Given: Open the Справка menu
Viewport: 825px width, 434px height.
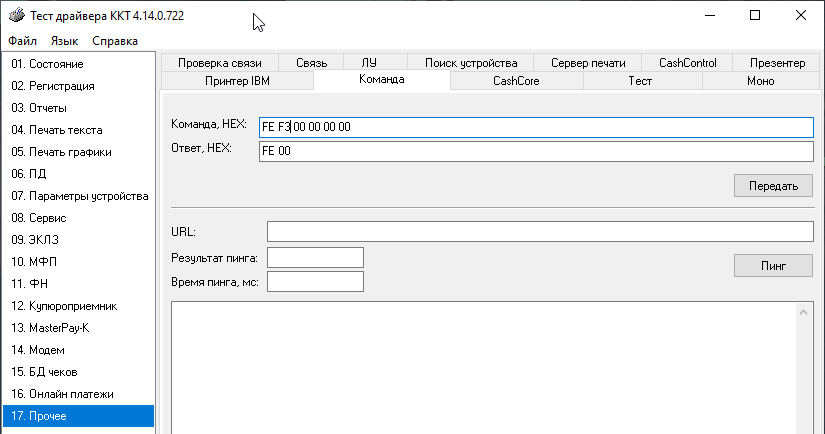Looking at the screenshot, I should [115, 41].
